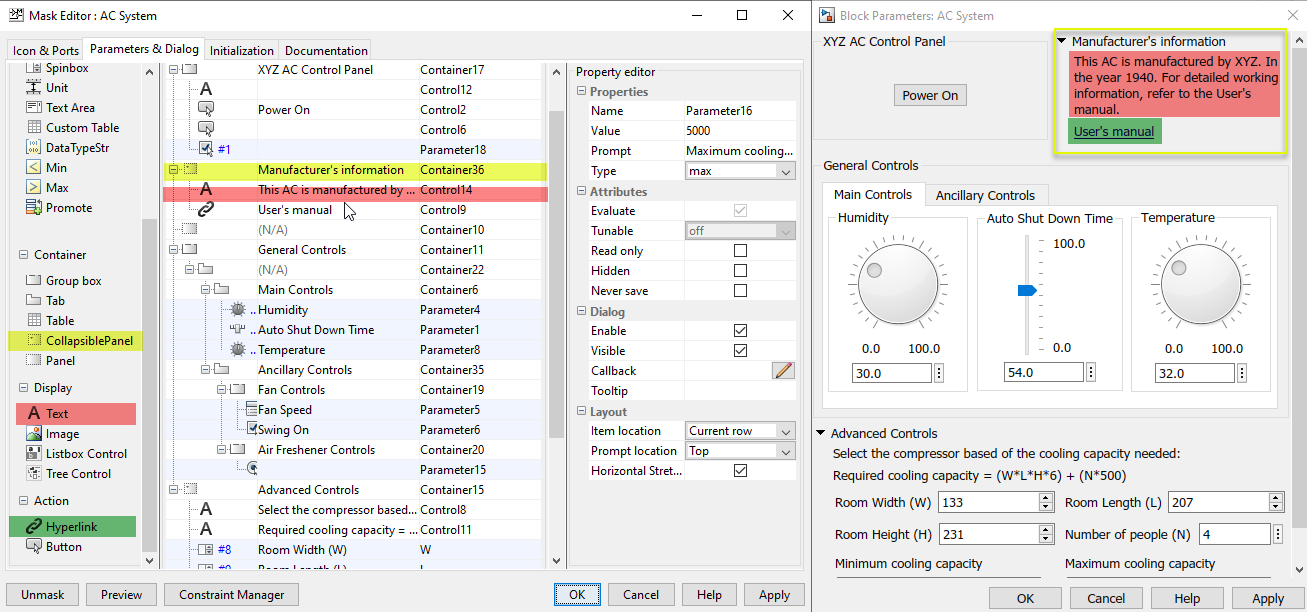Switch to the Ancillary Controls tab
1307x612 pixels.
(985, 195)
